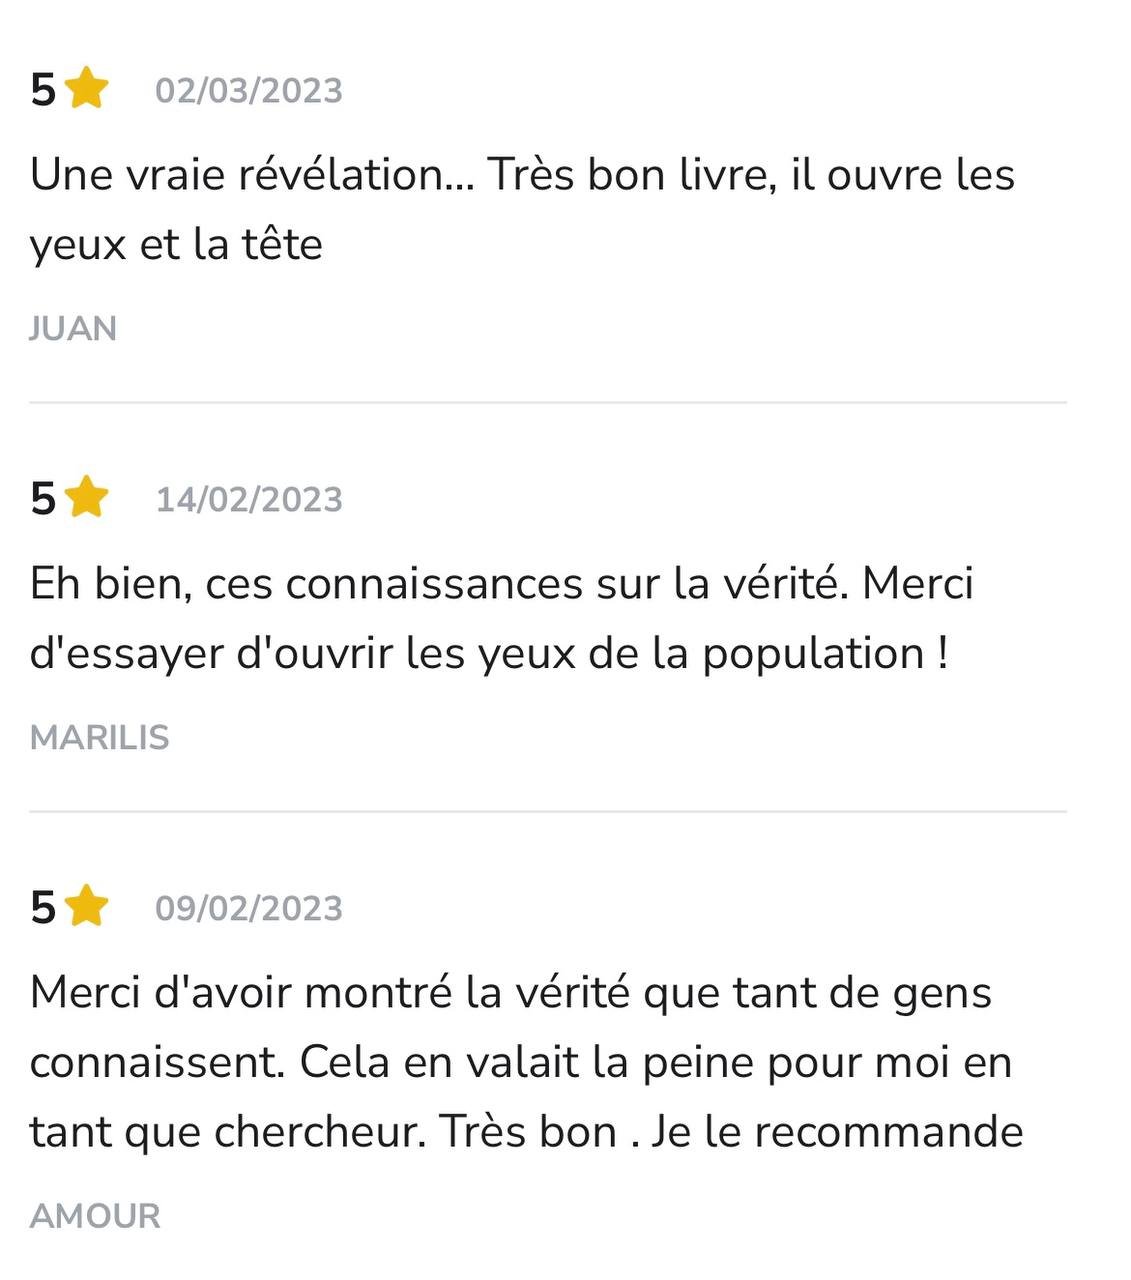Click the rating number 5 beside the 09/02/2023 date
This screenshot has height=1280, width=1131.
coord(43,908)
